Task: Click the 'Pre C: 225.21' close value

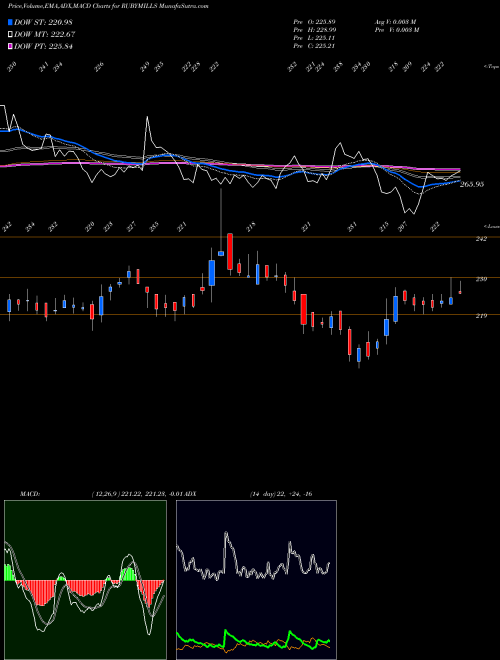Action: click(x=314, y=45)
